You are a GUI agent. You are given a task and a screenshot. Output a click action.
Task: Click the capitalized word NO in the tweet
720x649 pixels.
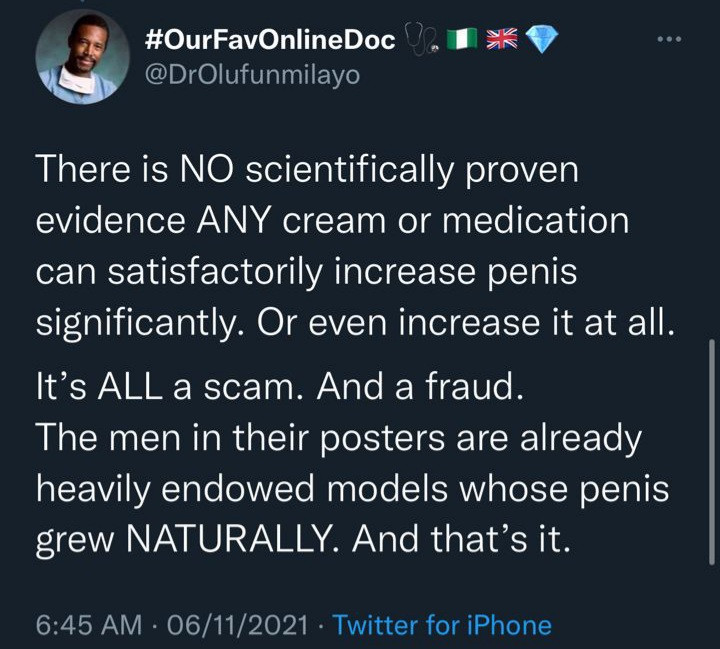pos(206,169)
